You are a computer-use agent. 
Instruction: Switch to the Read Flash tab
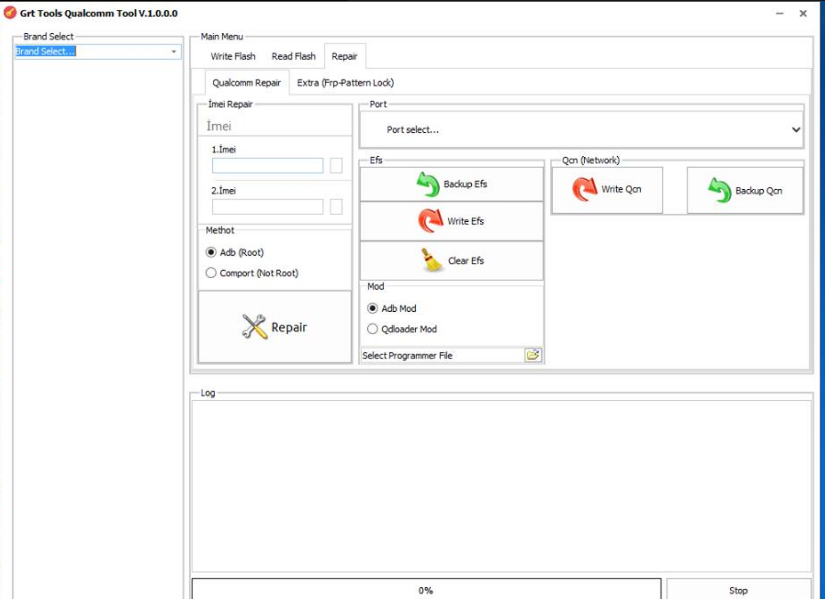point(294,56)
